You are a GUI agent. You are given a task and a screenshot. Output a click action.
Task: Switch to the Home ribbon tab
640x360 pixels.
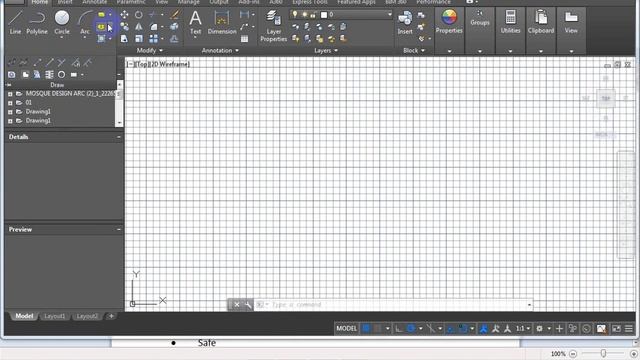[x=40, y=2]
